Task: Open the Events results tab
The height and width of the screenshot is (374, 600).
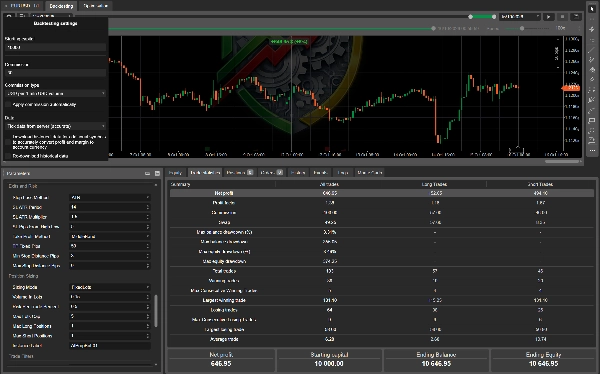Action: click(320, 173)
